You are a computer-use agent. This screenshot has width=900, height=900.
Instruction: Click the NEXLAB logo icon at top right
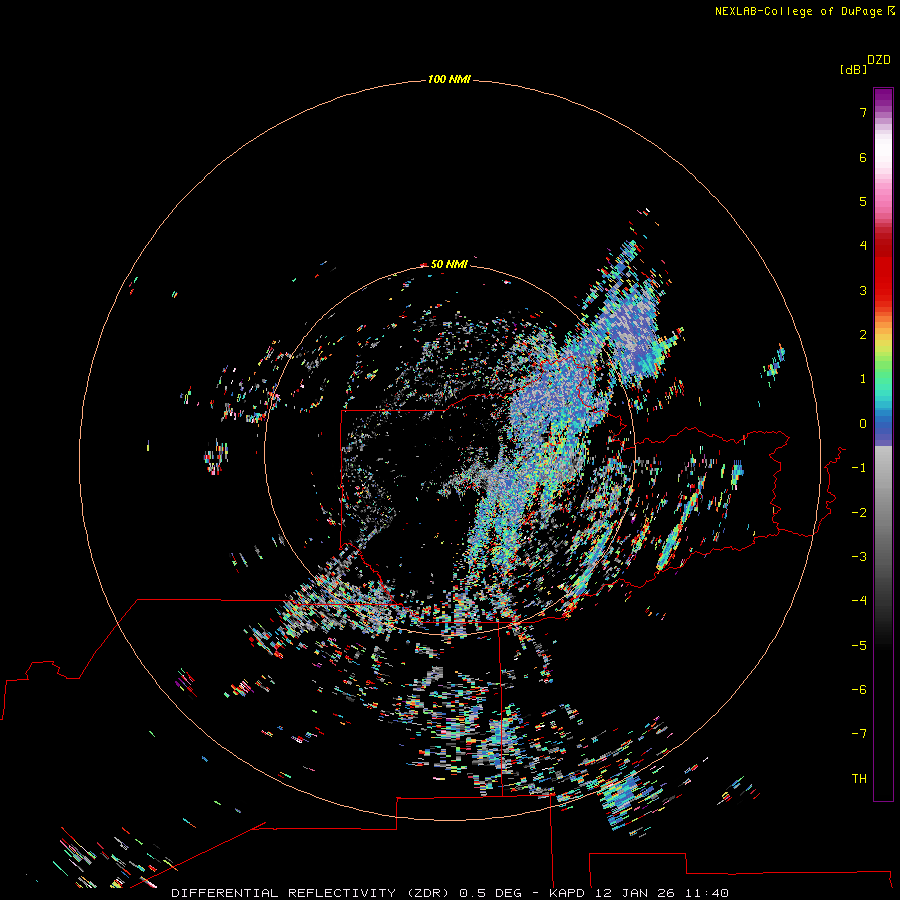tap(891, 11)
